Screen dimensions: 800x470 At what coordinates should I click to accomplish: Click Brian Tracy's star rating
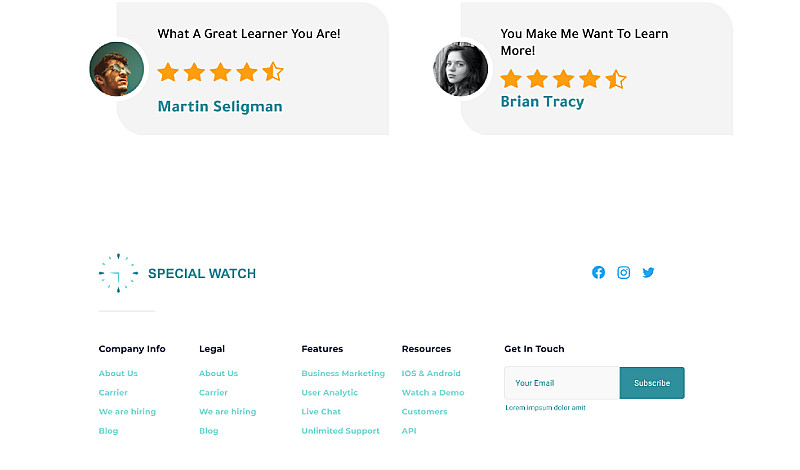(563, 79)
